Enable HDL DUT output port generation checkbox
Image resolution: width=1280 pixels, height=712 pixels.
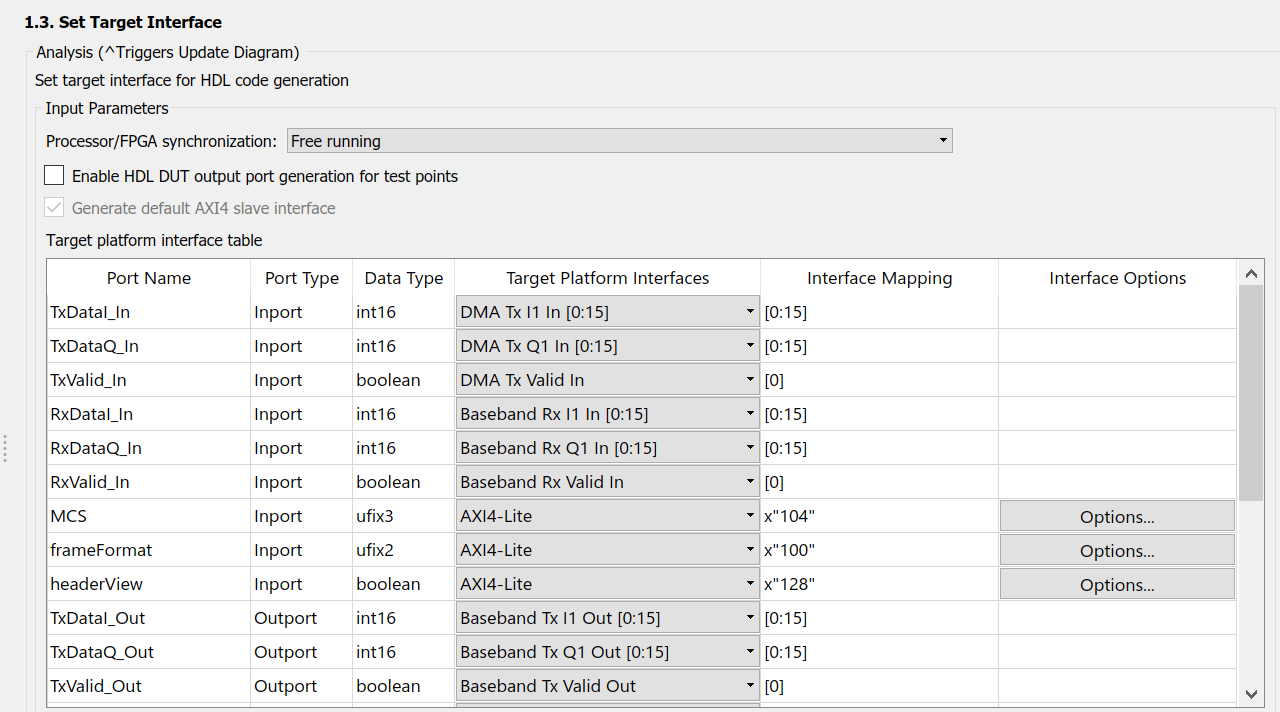(x=54, y=176)
